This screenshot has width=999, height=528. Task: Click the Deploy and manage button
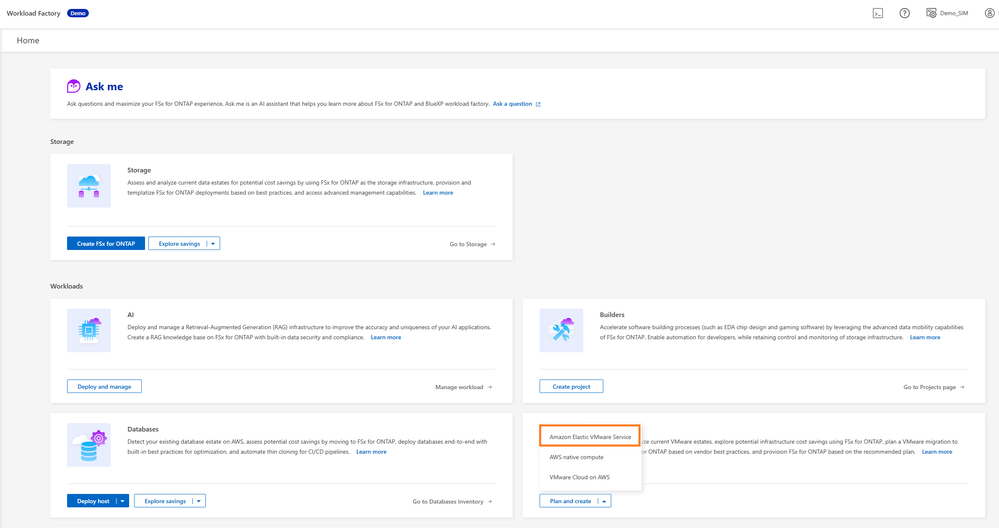point(104,387)
